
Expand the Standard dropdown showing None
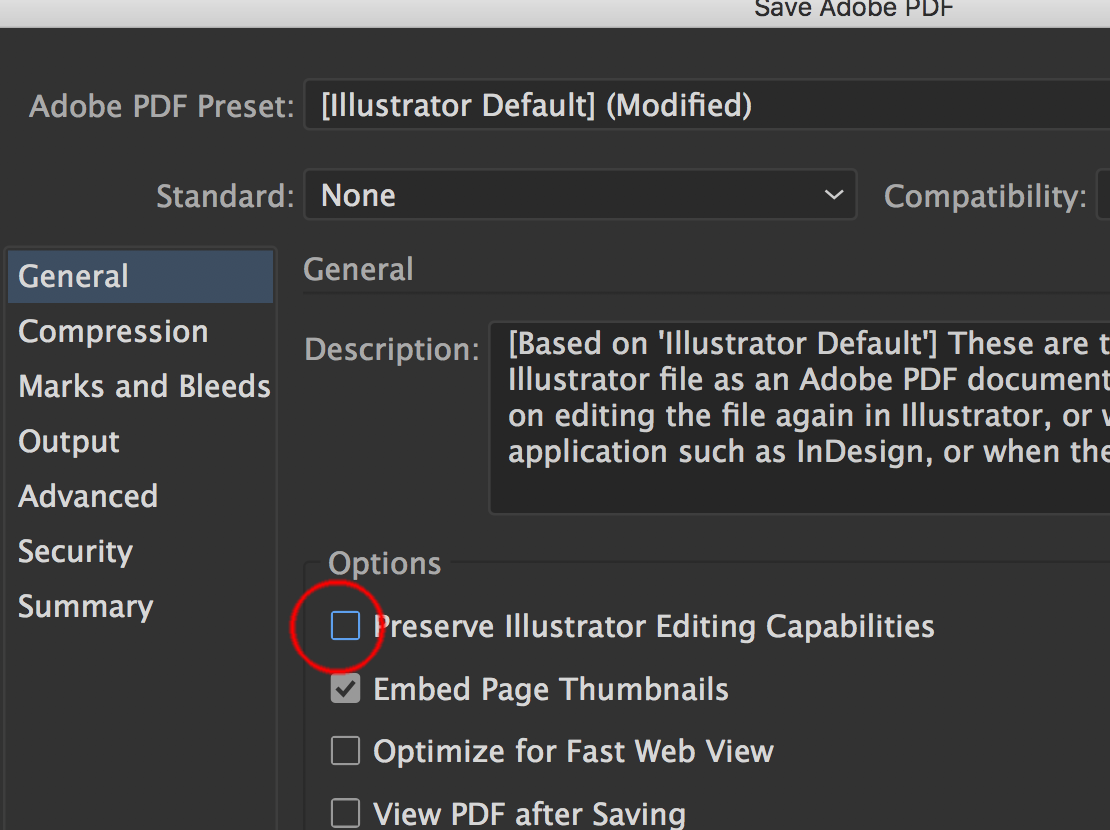580,195
